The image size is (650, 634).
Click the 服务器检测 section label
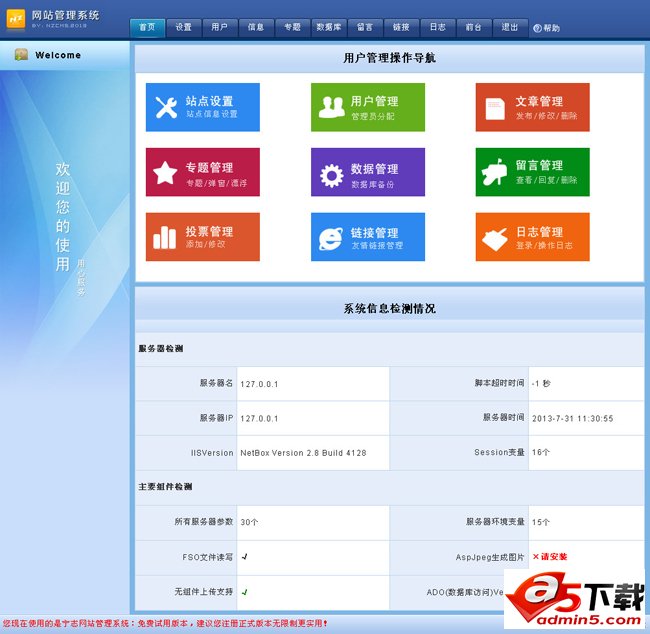click(x=161, y=349)
